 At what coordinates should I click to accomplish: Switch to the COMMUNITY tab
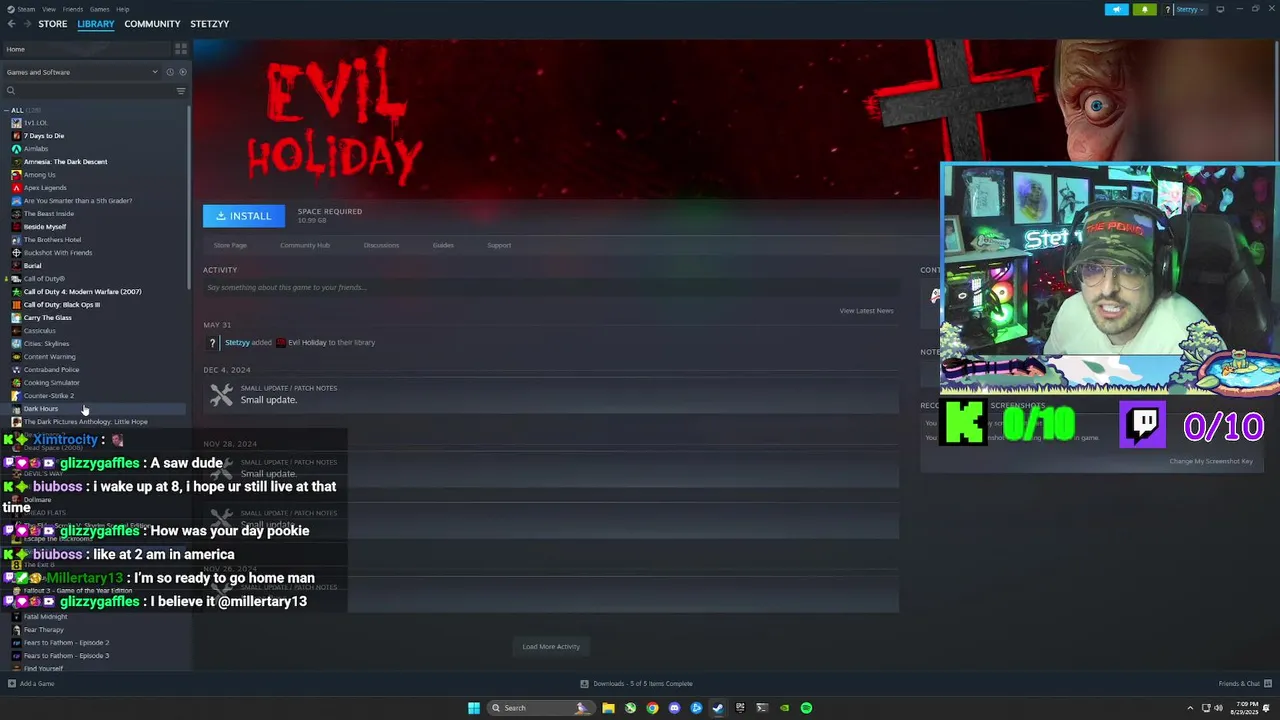(x=152, y=24)
